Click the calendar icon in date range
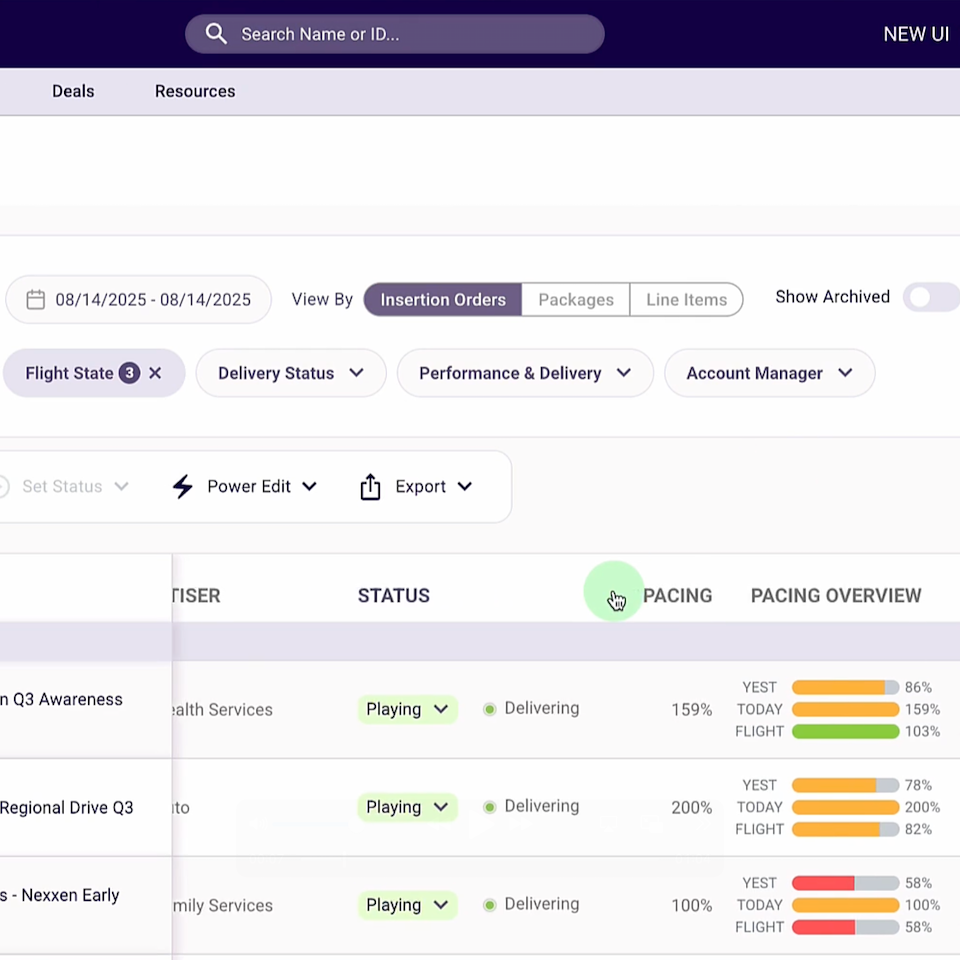The width and height of the screenshot is (960, 960). (36, 300)
